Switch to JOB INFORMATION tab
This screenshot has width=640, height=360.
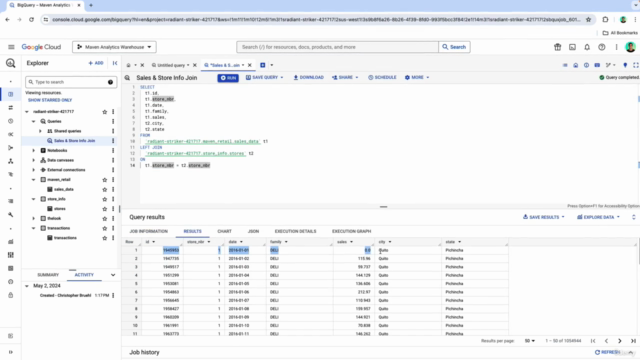point(149,231)
